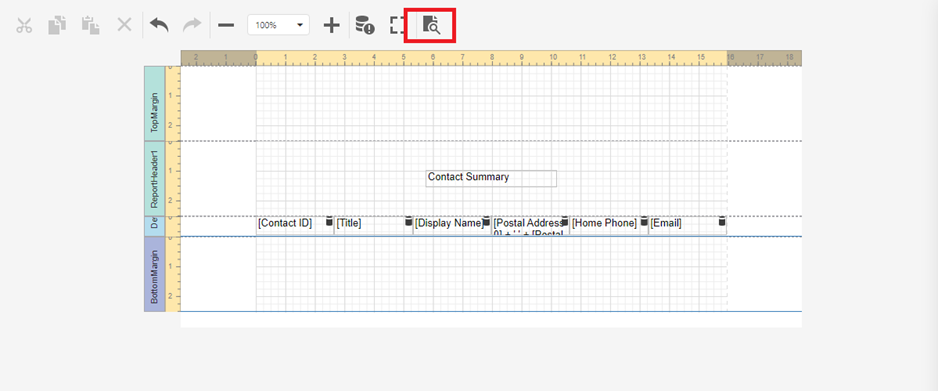
Task: Click the Delete X icon
Action: point(124,25)
